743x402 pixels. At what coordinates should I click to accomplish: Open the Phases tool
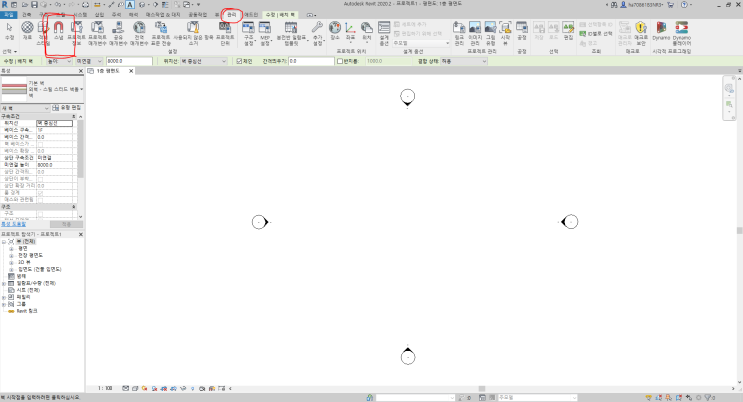pos(522,31)
